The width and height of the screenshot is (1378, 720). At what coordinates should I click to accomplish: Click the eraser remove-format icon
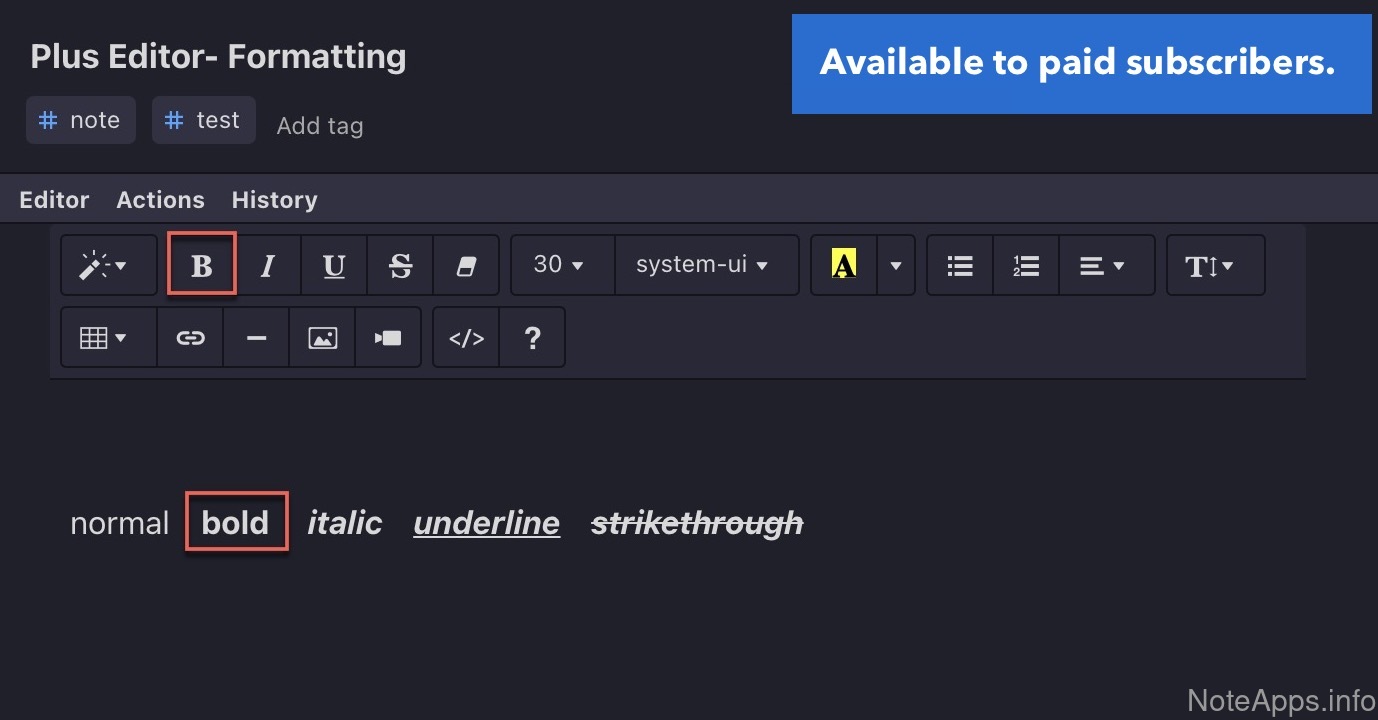pyautogui.click(x=466, y=265)
